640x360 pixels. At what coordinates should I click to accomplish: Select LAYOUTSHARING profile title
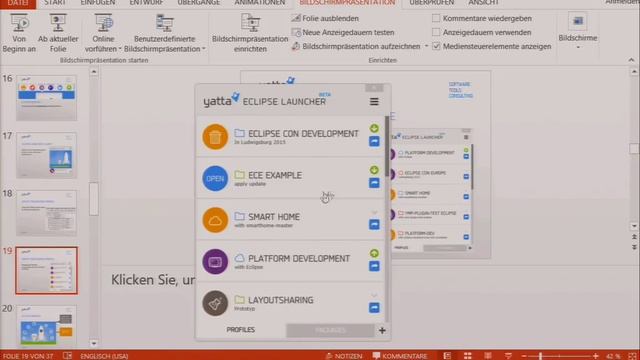(x=281, y=300)
